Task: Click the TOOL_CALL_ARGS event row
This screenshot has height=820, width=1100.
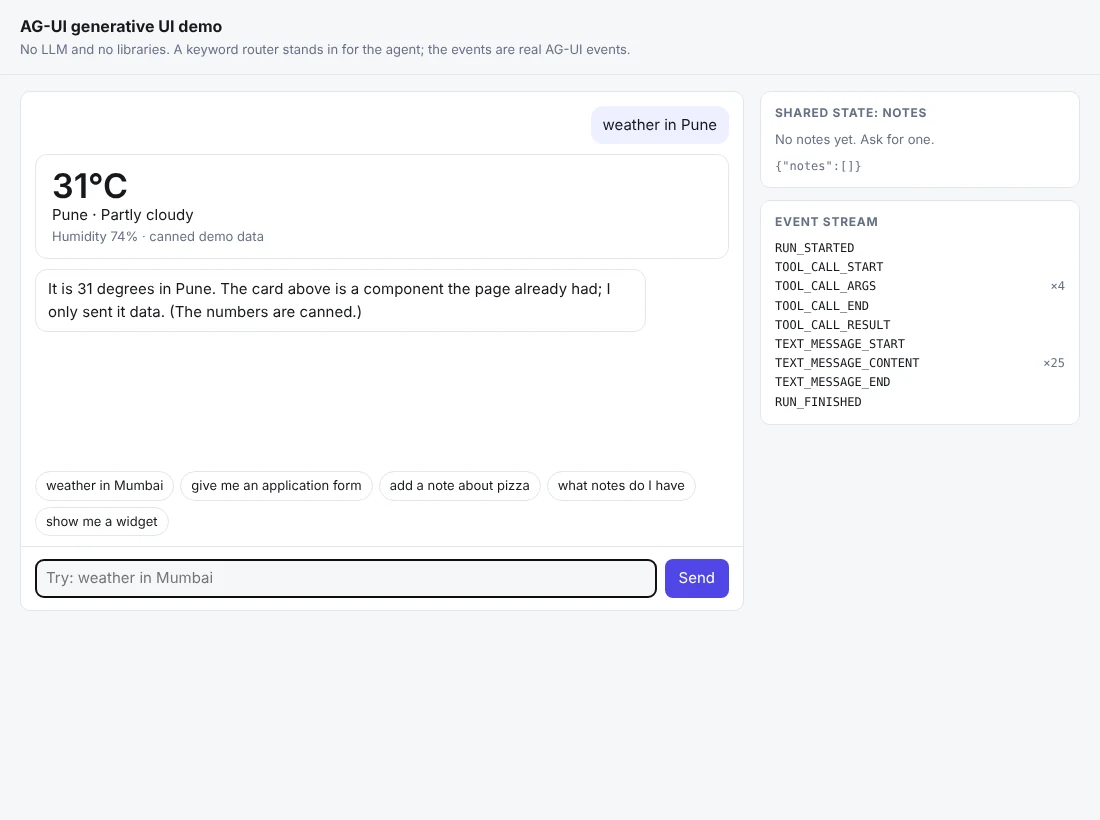Action: pyautogui.click(x=920, y=286)
